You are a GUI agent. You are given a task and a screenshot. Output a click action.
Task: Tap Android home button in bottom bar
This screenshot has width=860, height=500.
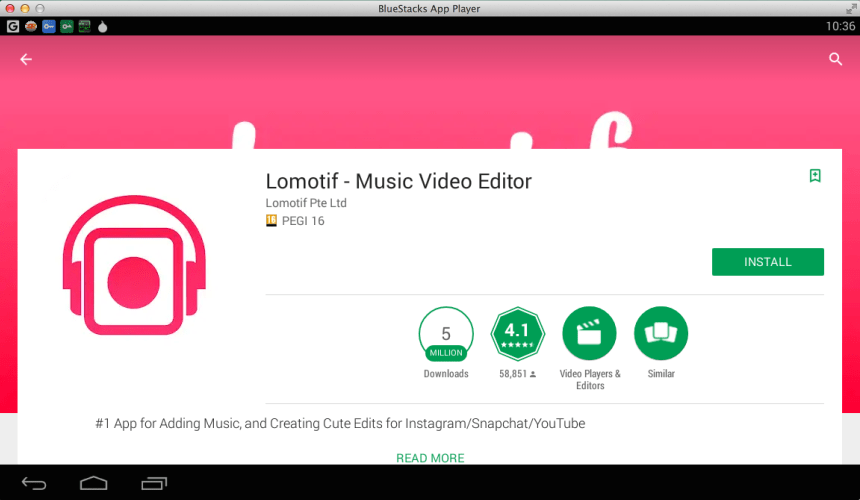pyautogui.click(x=94, y=483)
